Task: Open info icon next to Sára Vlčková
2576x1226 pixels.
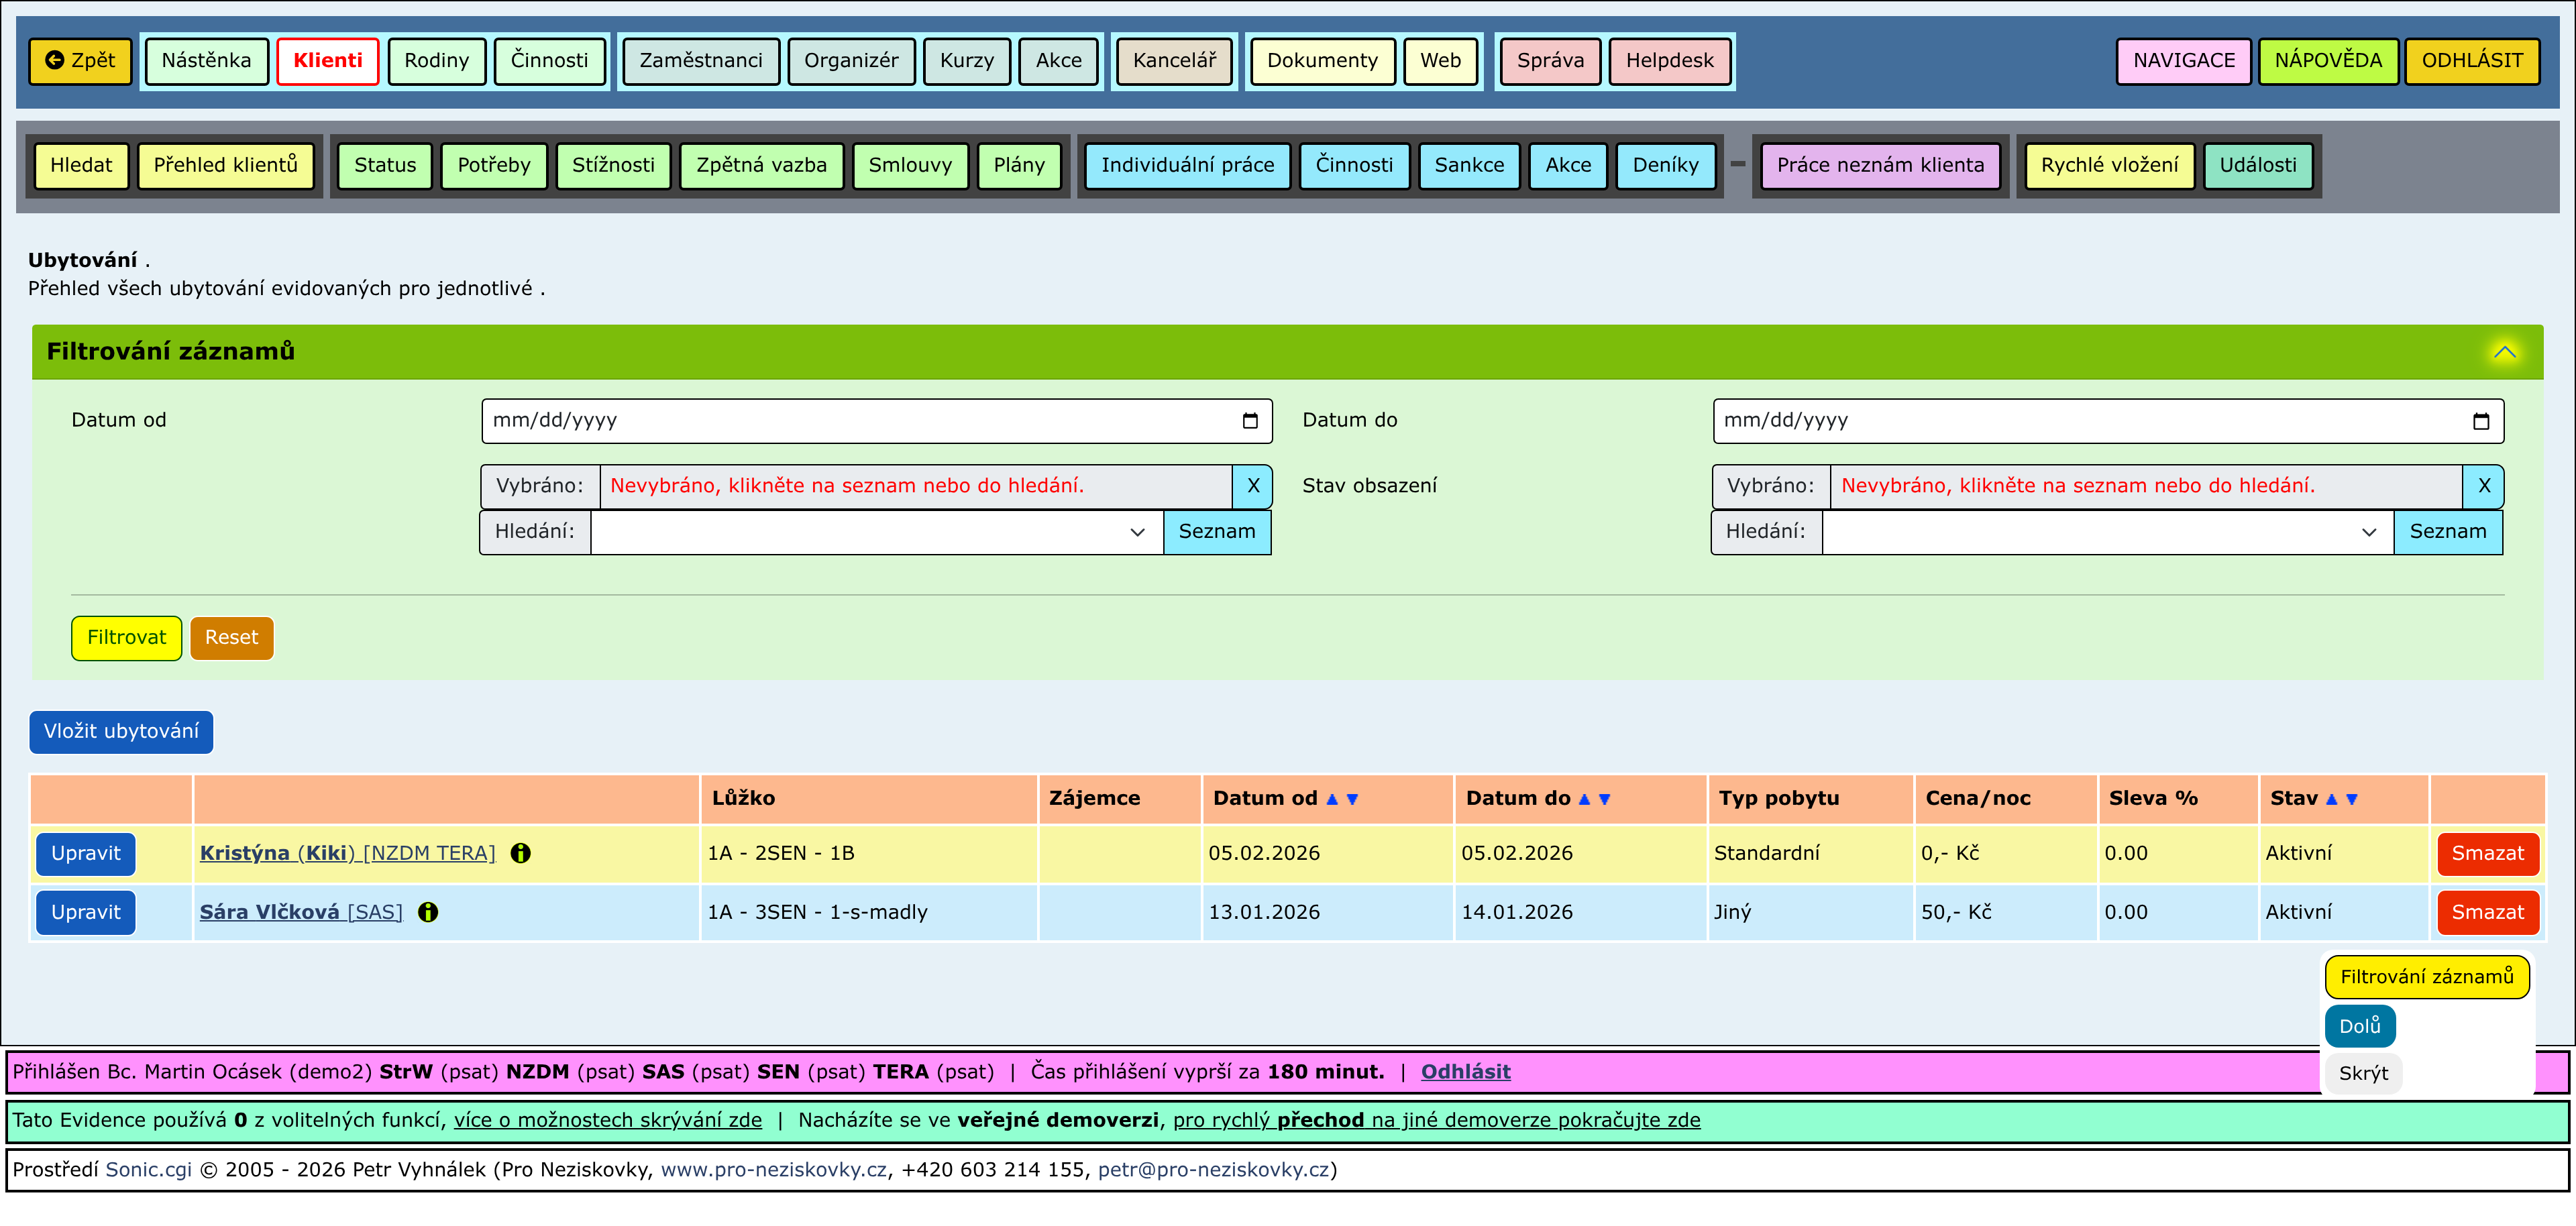Action: click(428, 912)
